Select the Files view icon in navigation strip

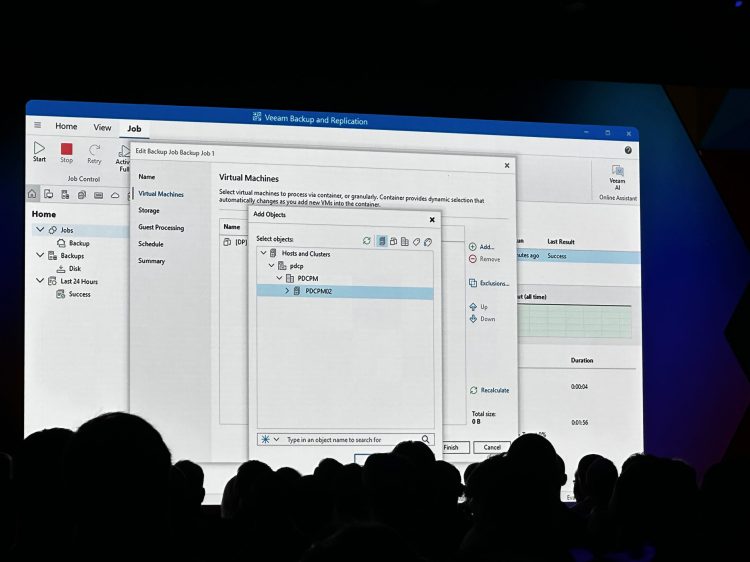pyautogui.click(x=82, y=195)
